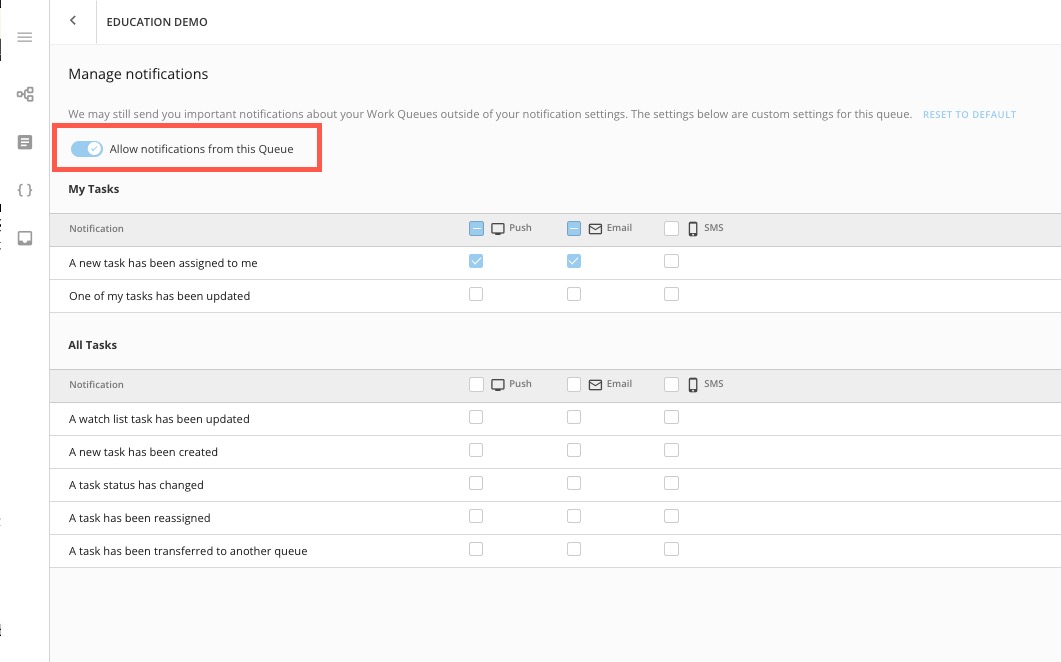The image size is (1061, 662).
Task: Uncheck Push for new task assigned to me
Action: pos(476,262)
